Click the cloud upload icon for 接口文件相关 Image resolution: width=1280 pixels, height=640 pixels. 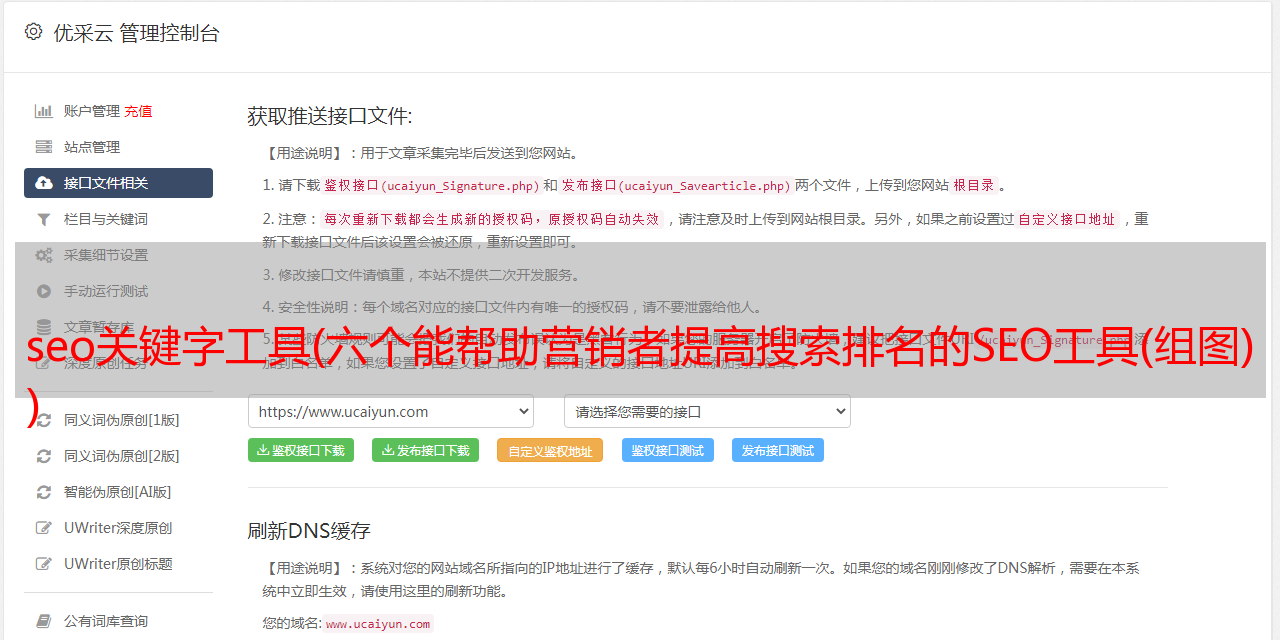pyautogui.click(x=44, y=183)
